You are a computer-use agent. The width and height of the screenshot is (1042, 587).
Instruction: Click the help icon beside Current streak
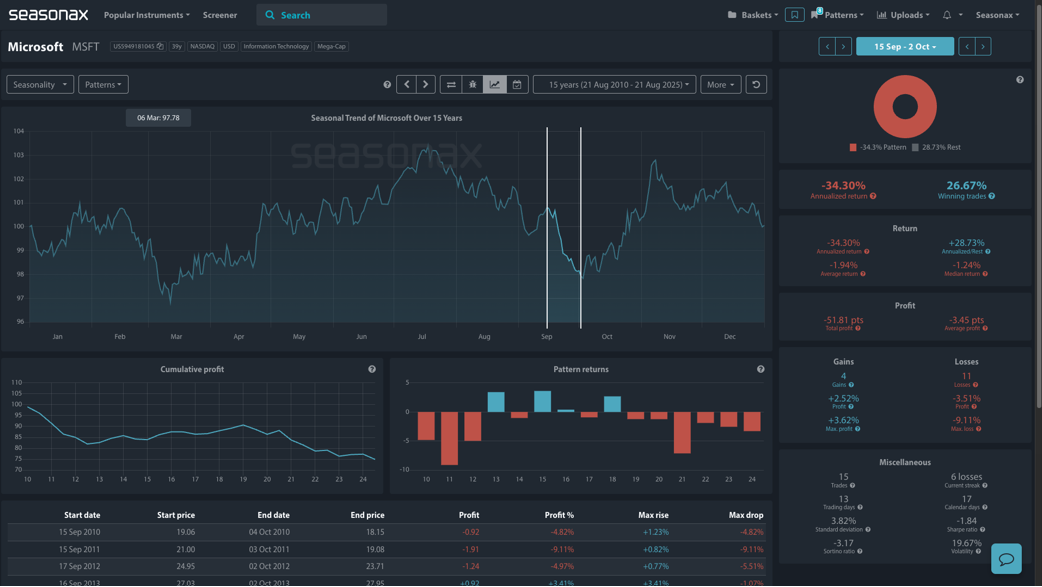[985, 485]
